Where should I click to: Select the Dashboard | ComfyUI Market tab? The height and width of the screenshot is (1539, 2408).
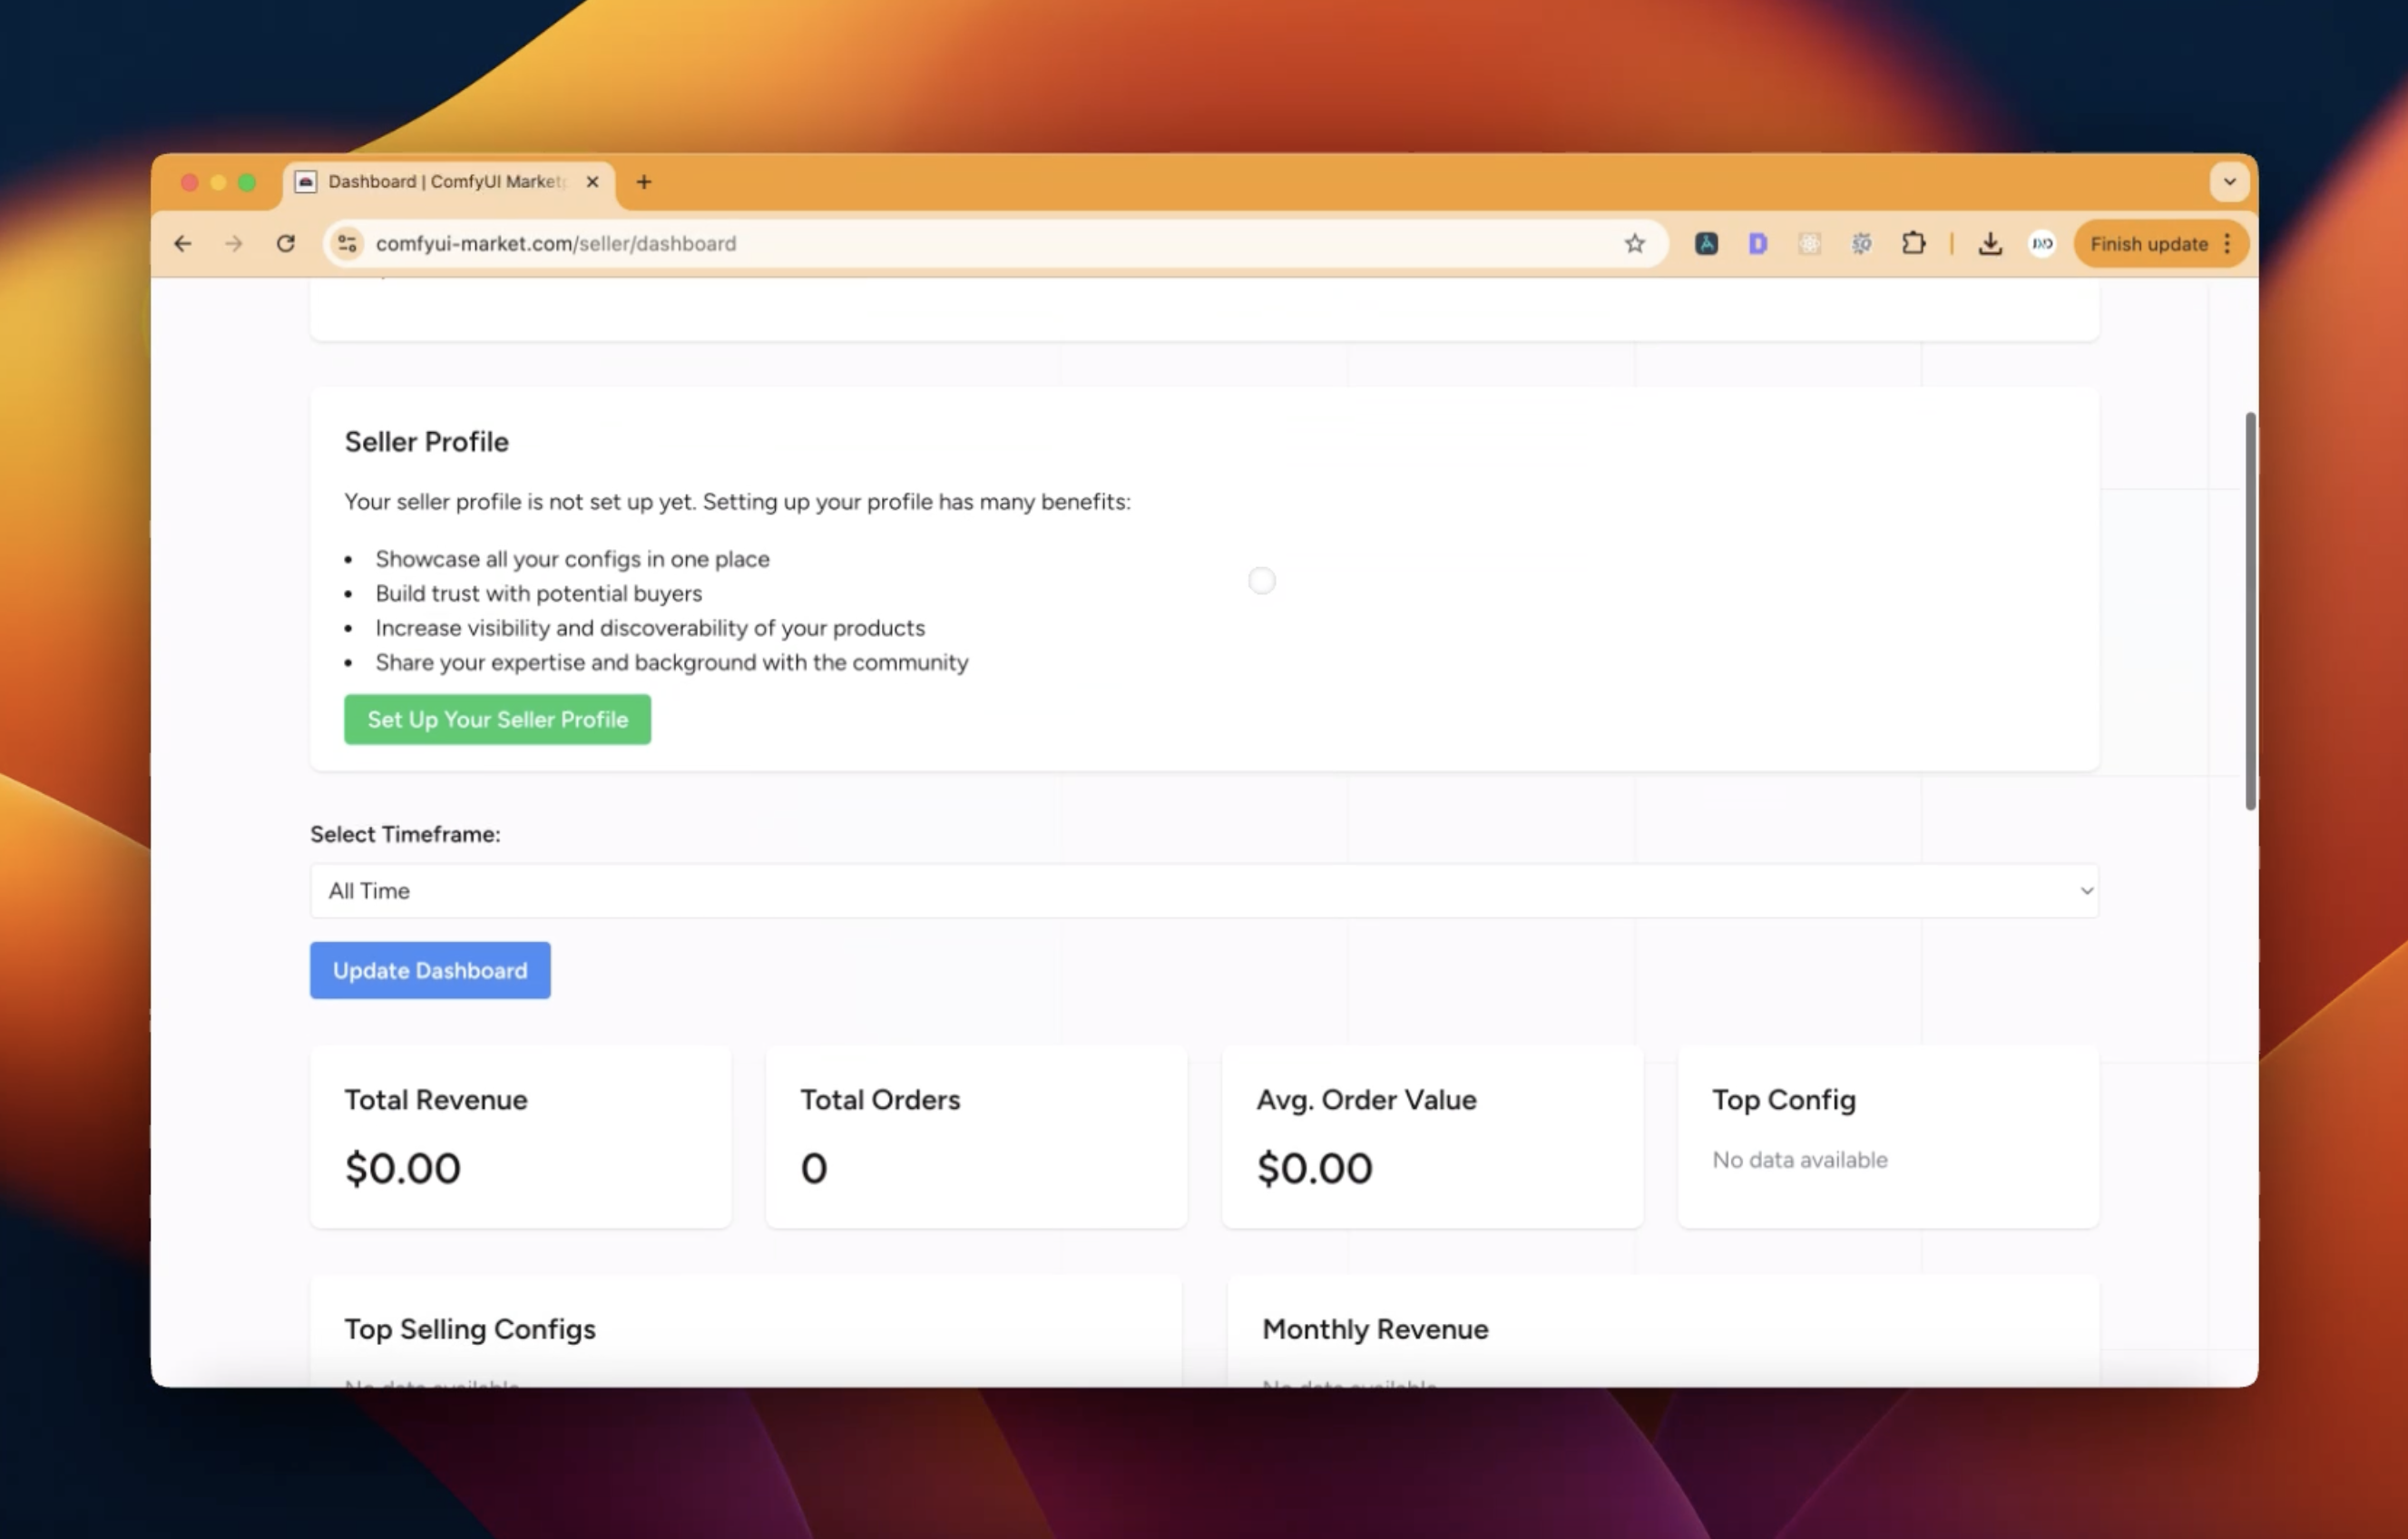(445, 182)
